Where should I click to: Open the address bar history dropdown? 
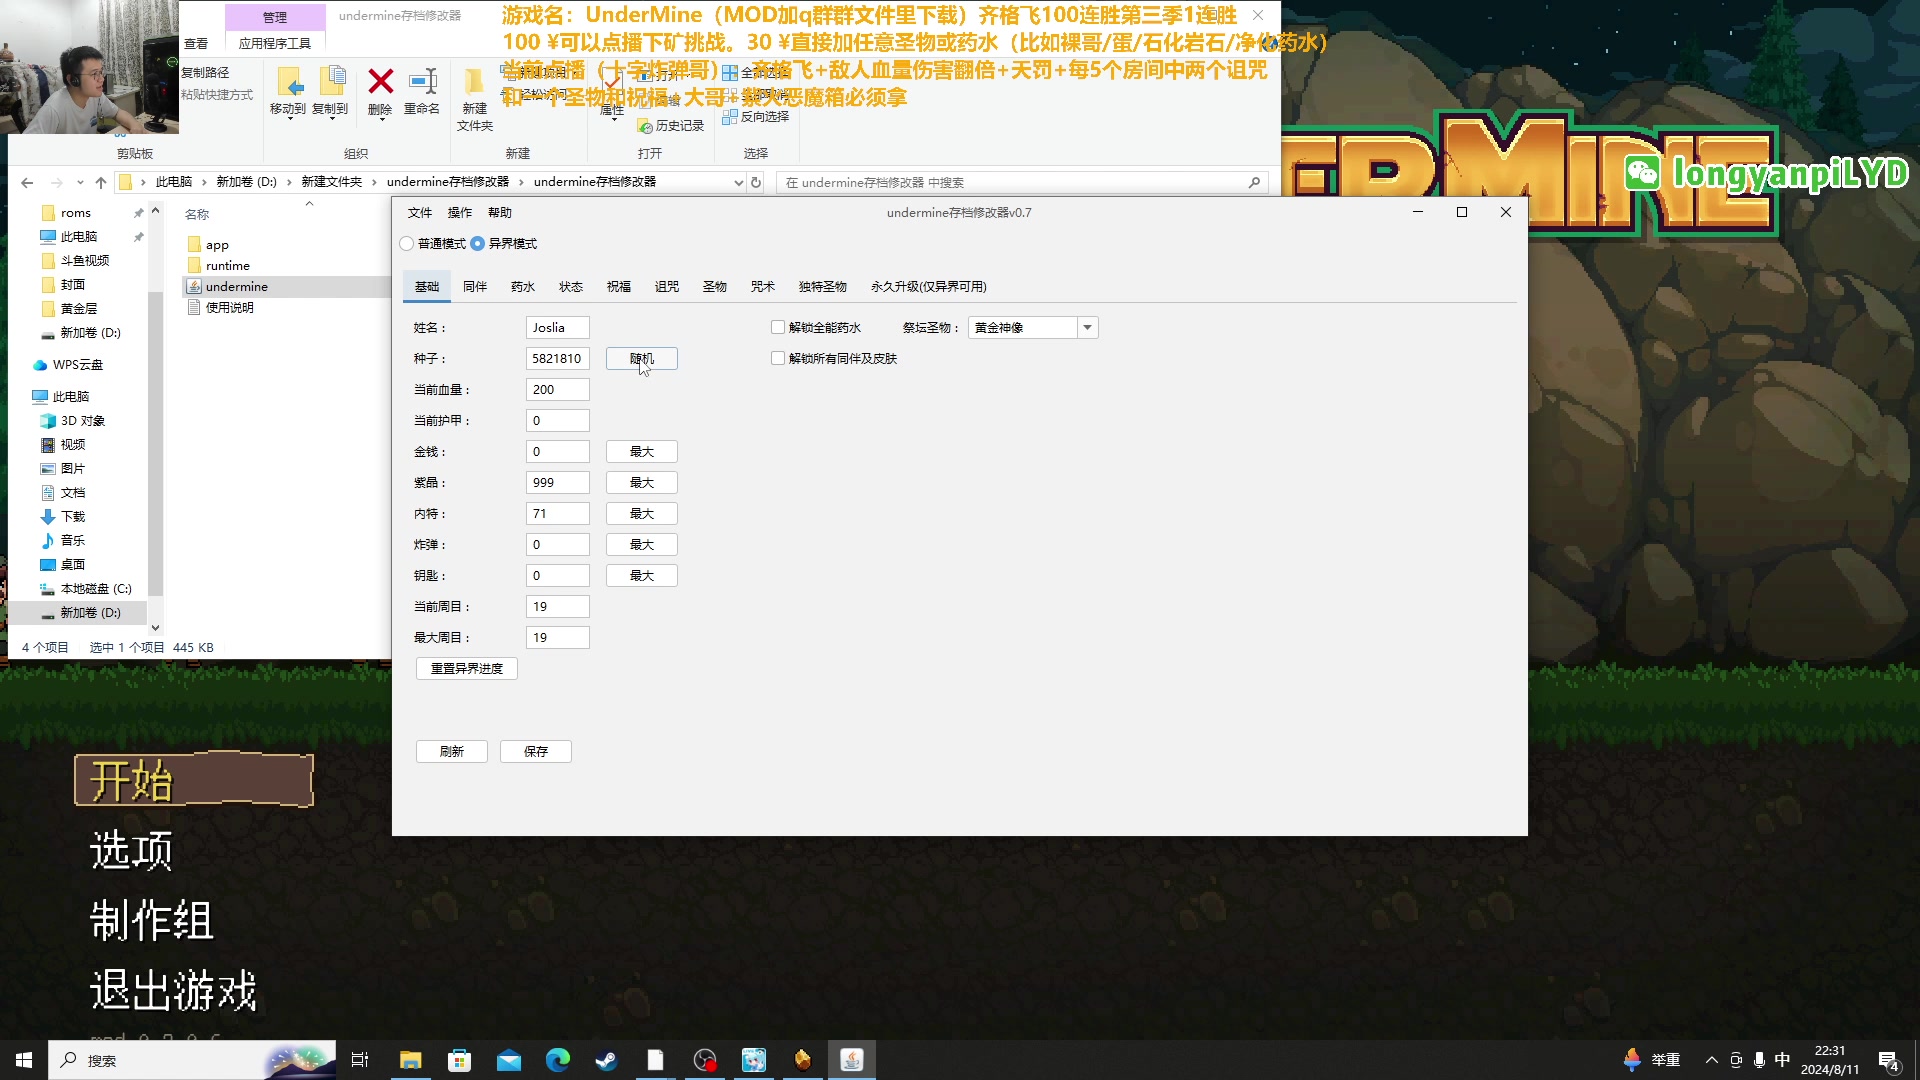coord(738,182)
